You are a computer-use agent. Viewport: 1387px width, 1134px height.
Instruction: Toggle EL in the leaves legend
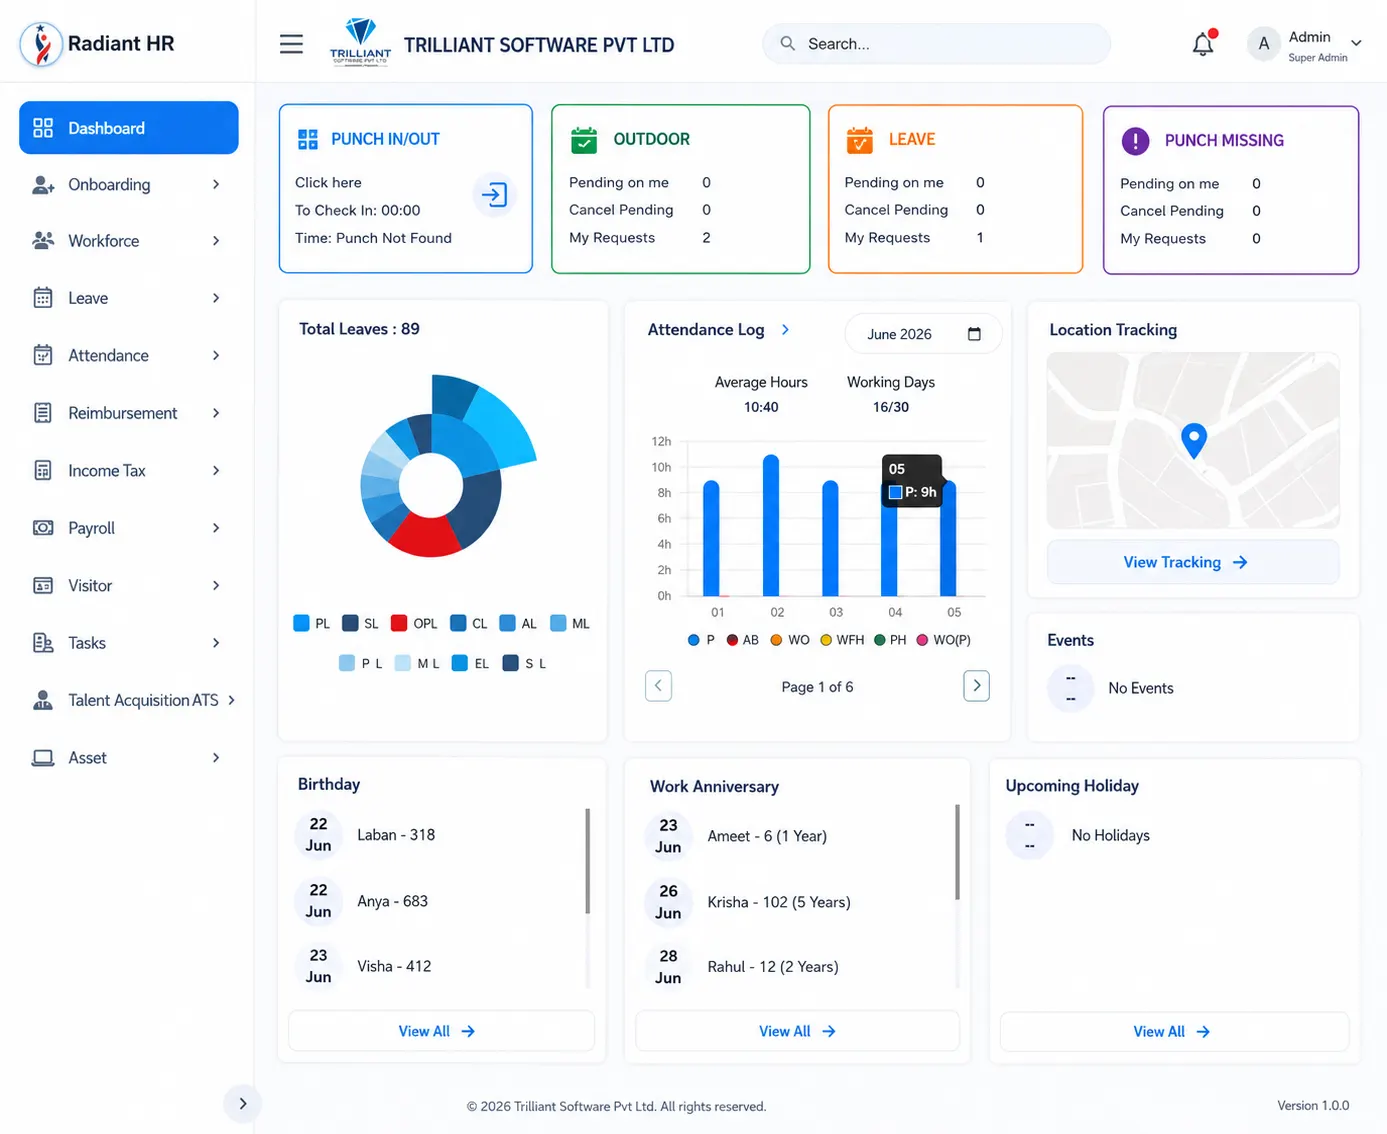click(x=470, y=663)
